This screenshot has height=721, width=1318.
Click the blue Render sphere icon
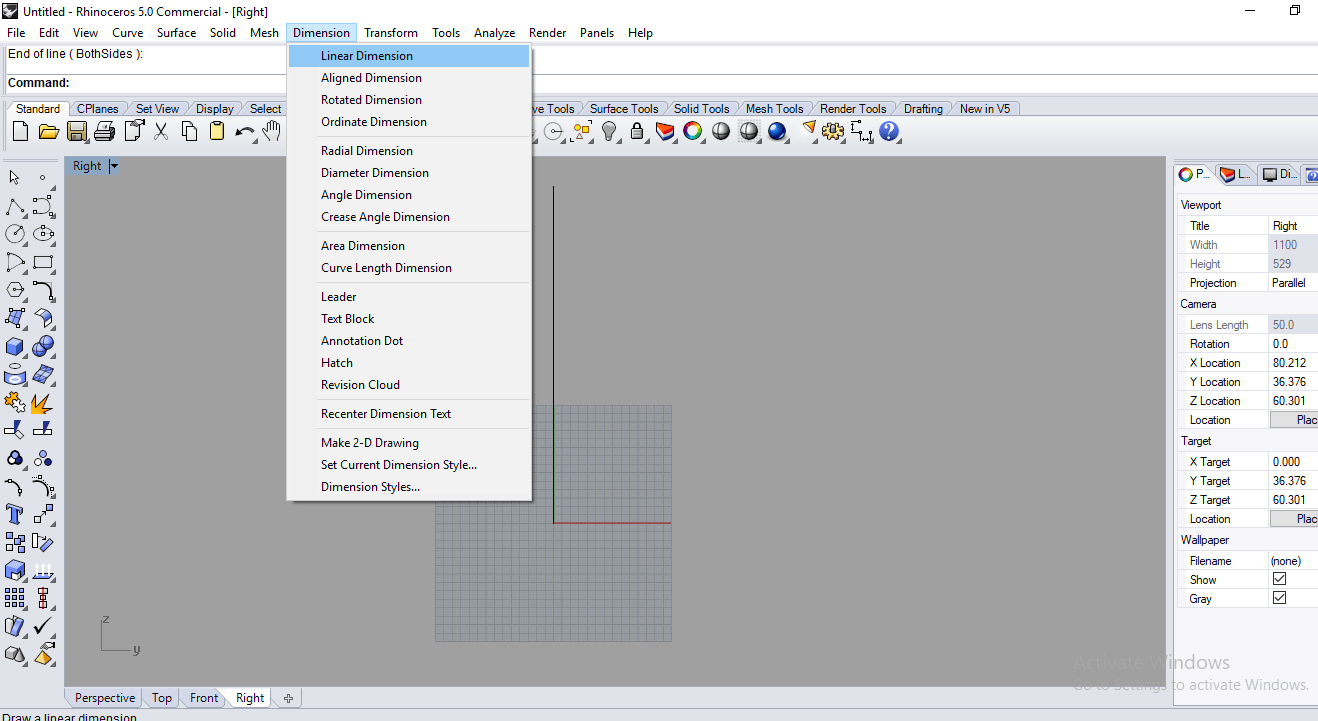(x=777, y=131)
